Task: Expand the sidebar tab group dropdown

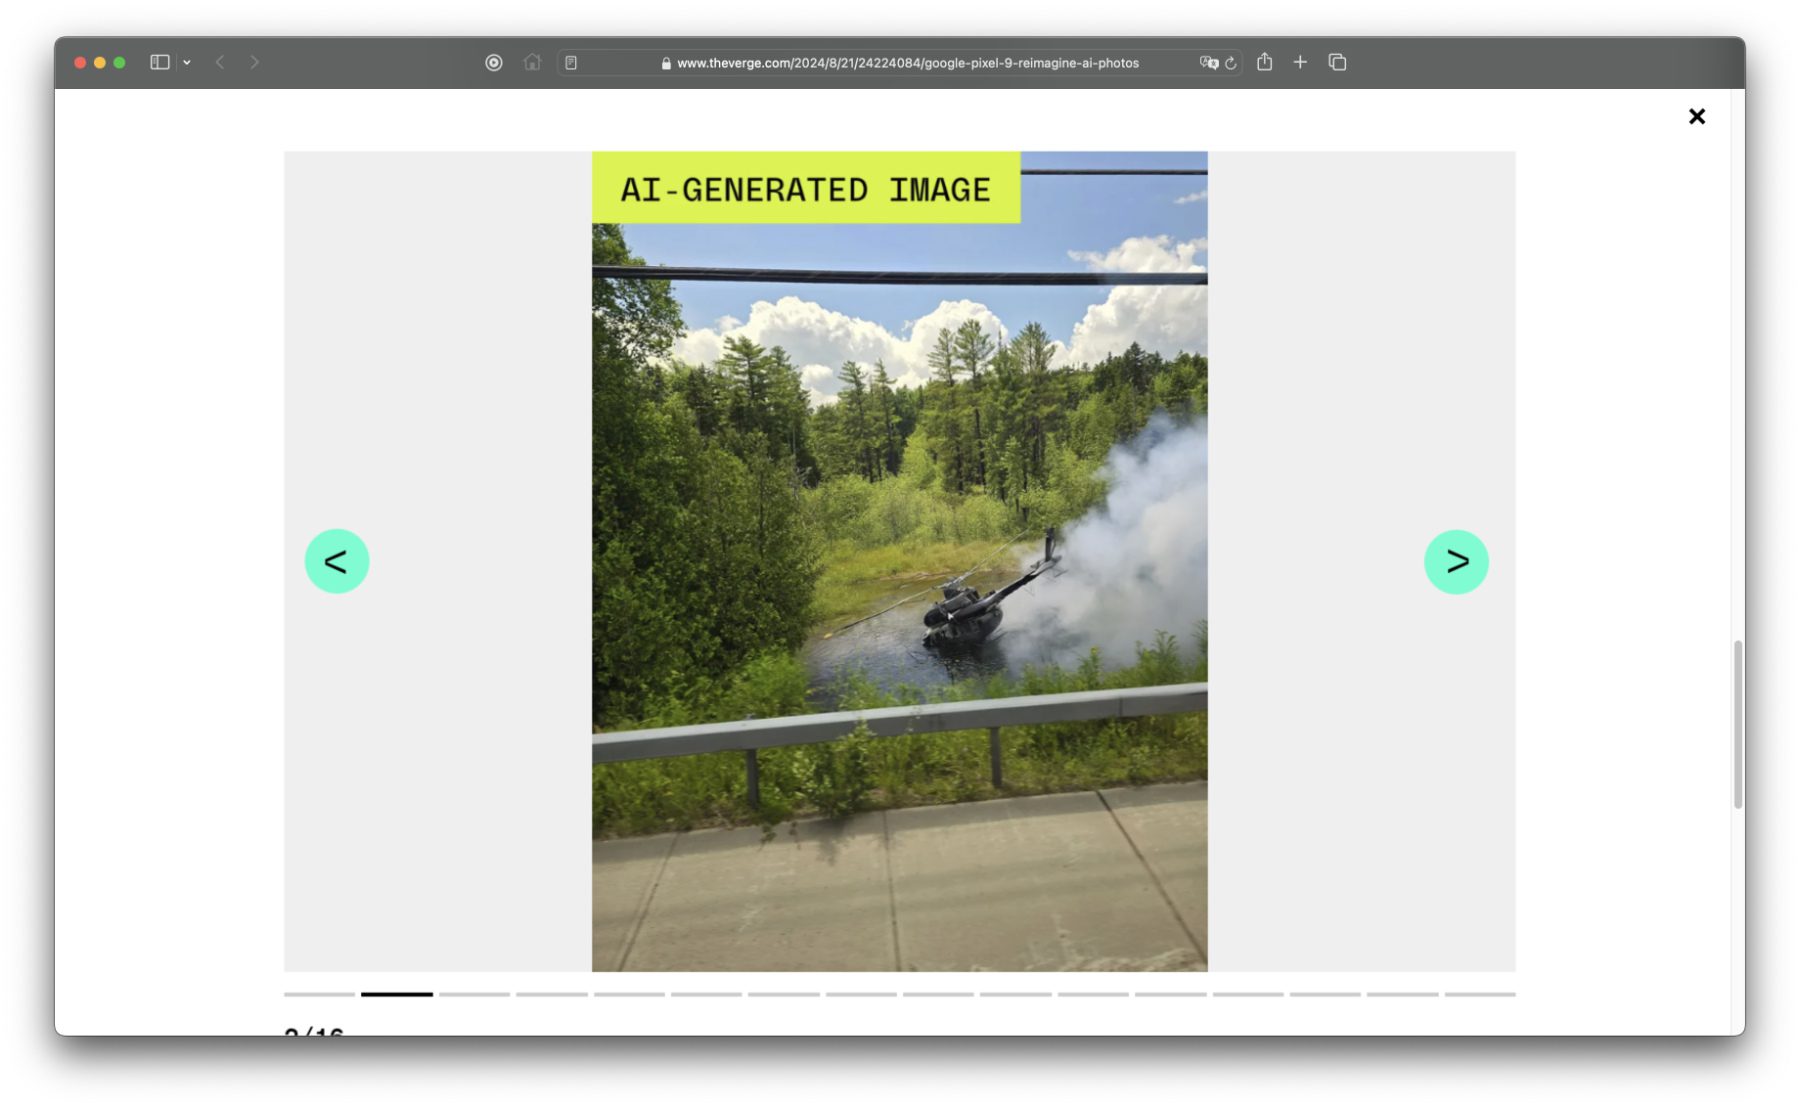Action: pos(187,62)
